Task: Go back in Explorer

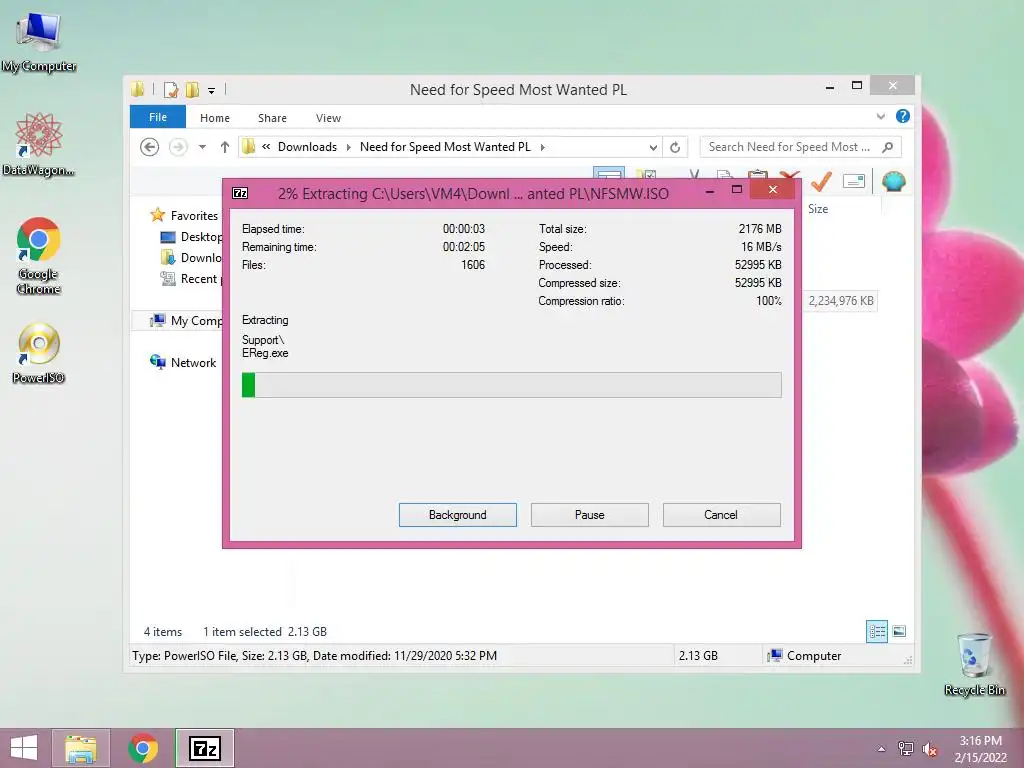Action: click(150, 147)
